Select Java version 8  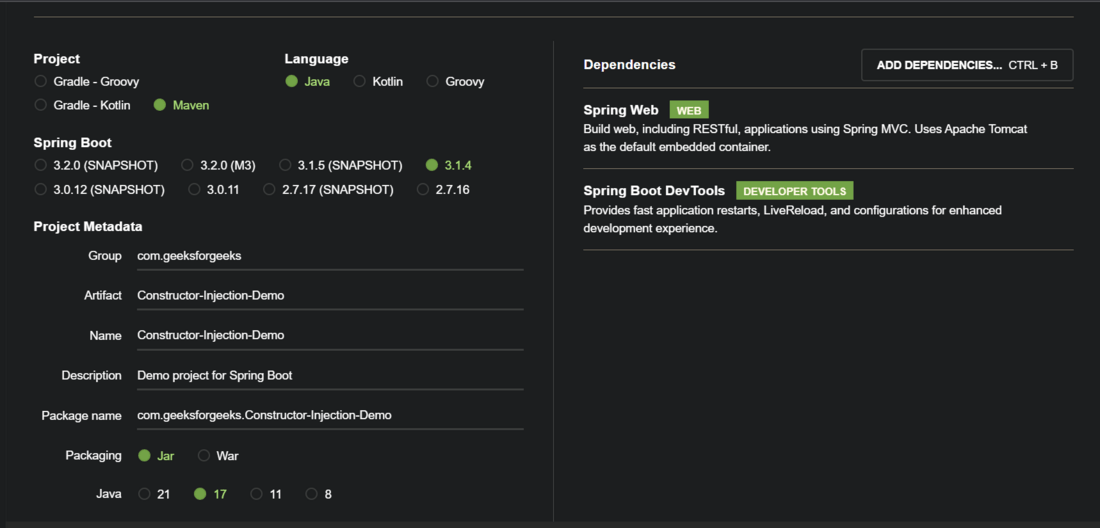point(312,494)
